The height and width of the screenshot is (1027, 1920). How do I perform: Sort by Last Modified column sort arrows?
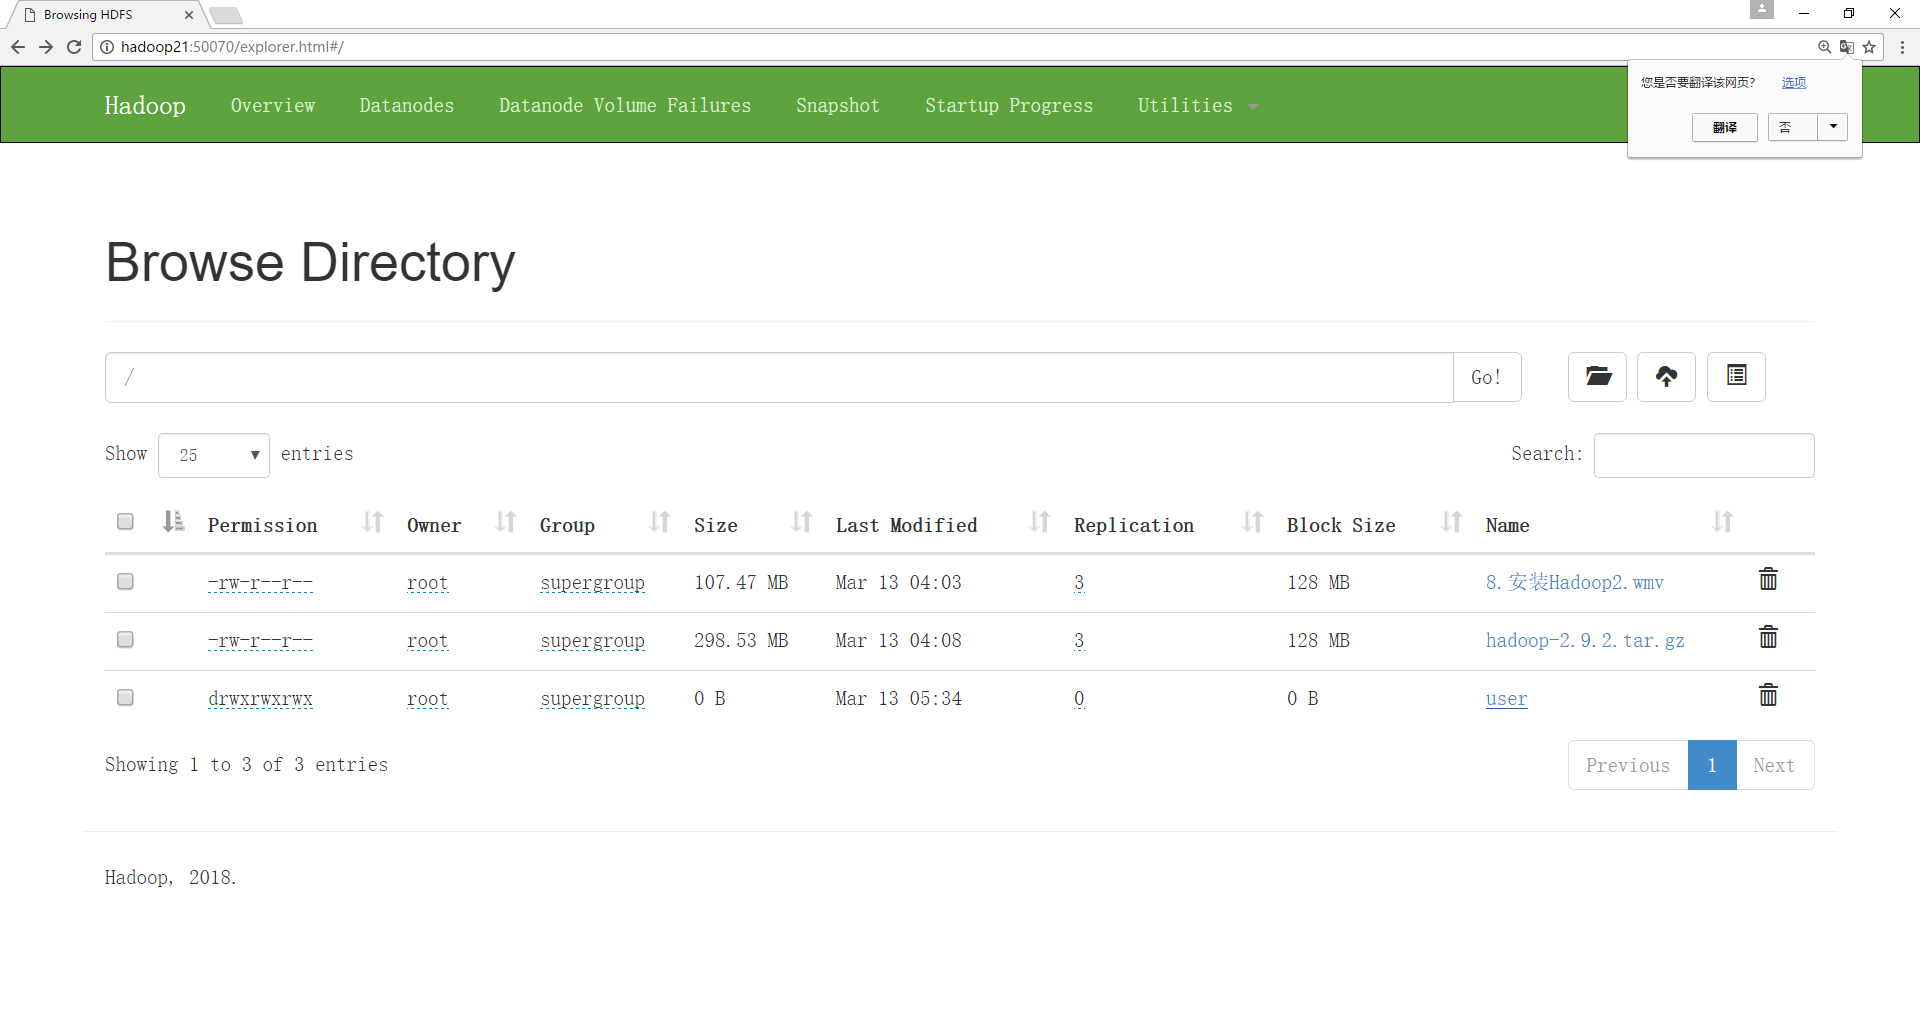pos(1040,522)
